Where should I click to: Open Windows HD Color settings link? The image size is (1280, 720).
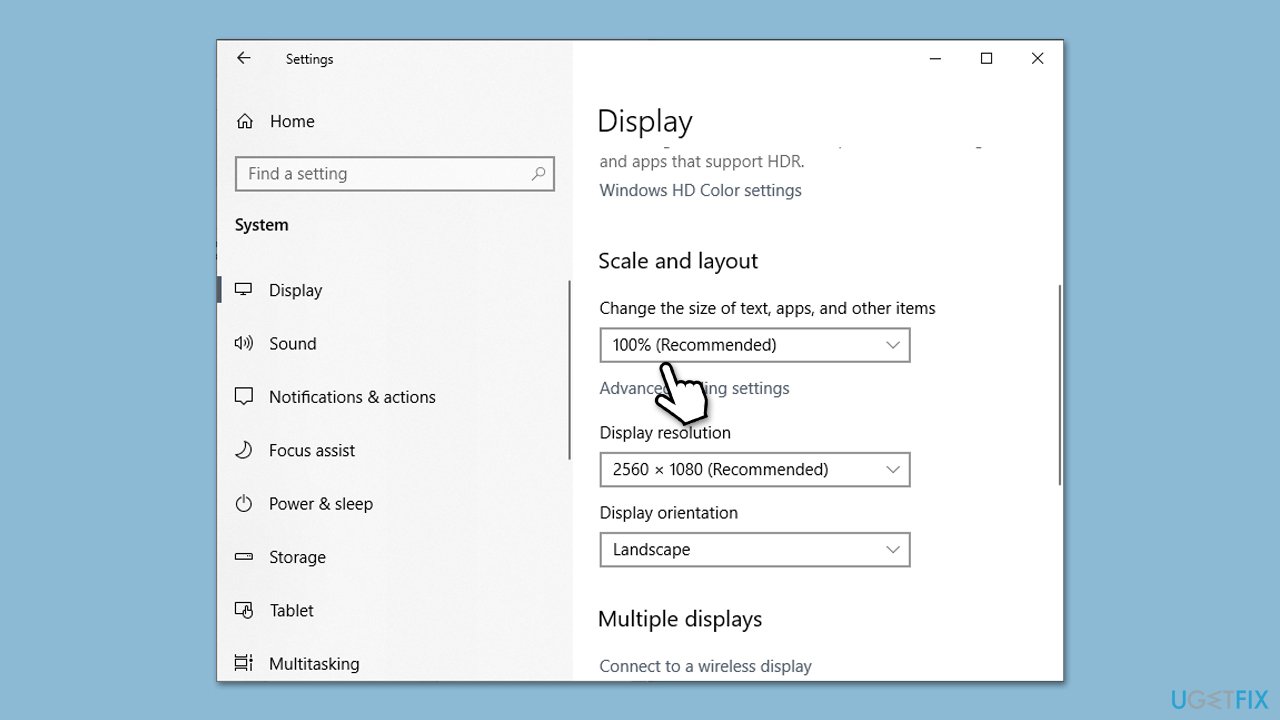pos(700,190)
